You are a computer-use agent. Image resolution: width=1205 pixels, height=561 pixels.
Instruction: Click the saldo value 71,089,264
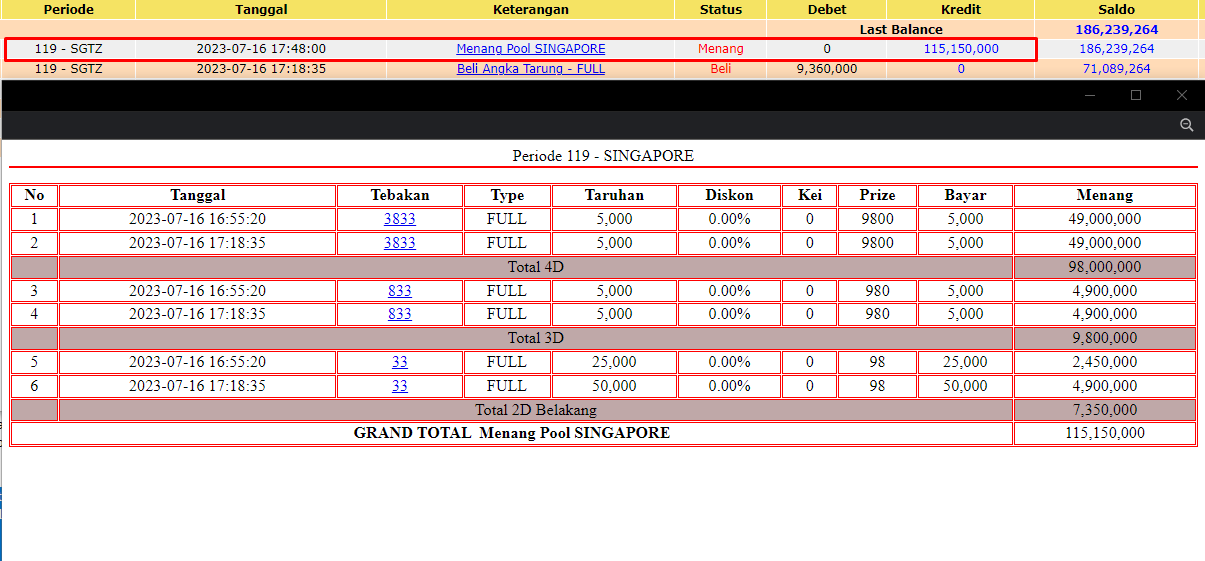[x=1117, y=69]
